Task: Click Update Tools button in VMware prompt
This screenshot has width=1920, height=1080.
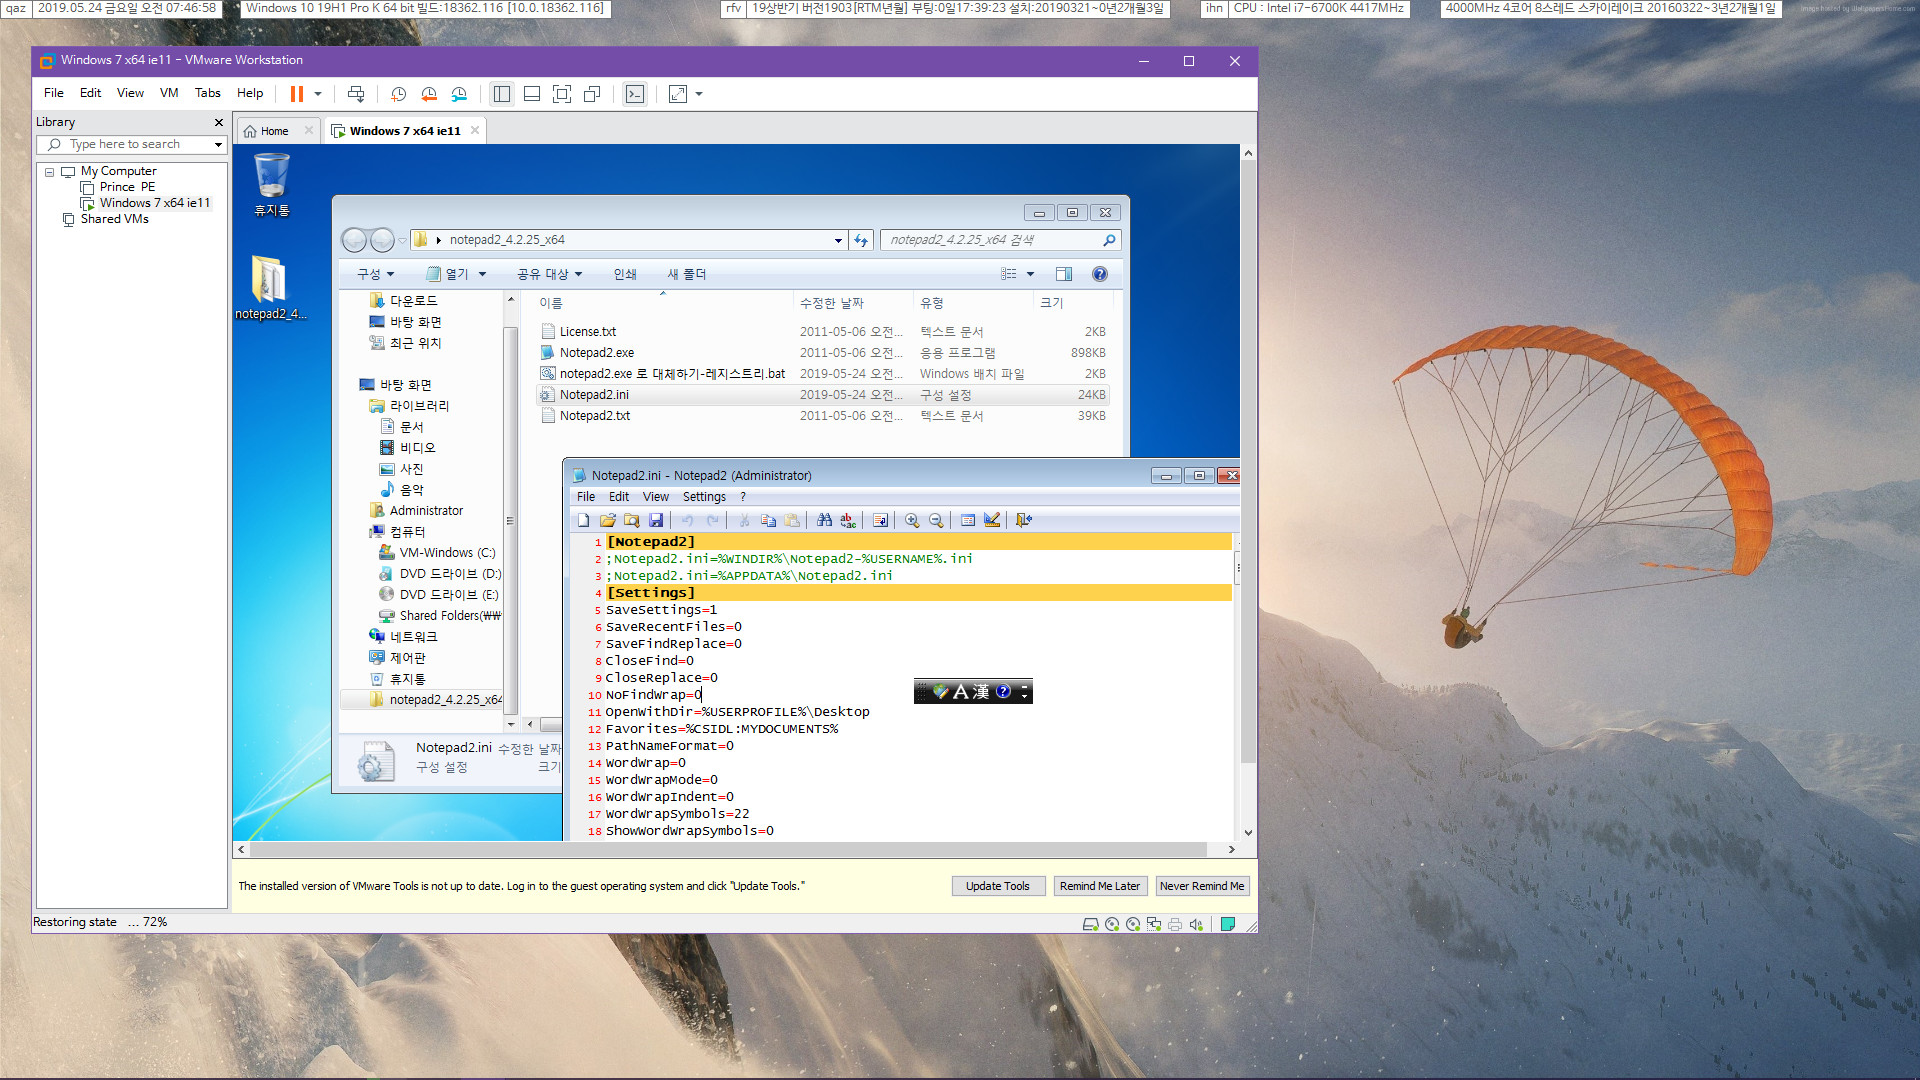Action: (996, 886)
